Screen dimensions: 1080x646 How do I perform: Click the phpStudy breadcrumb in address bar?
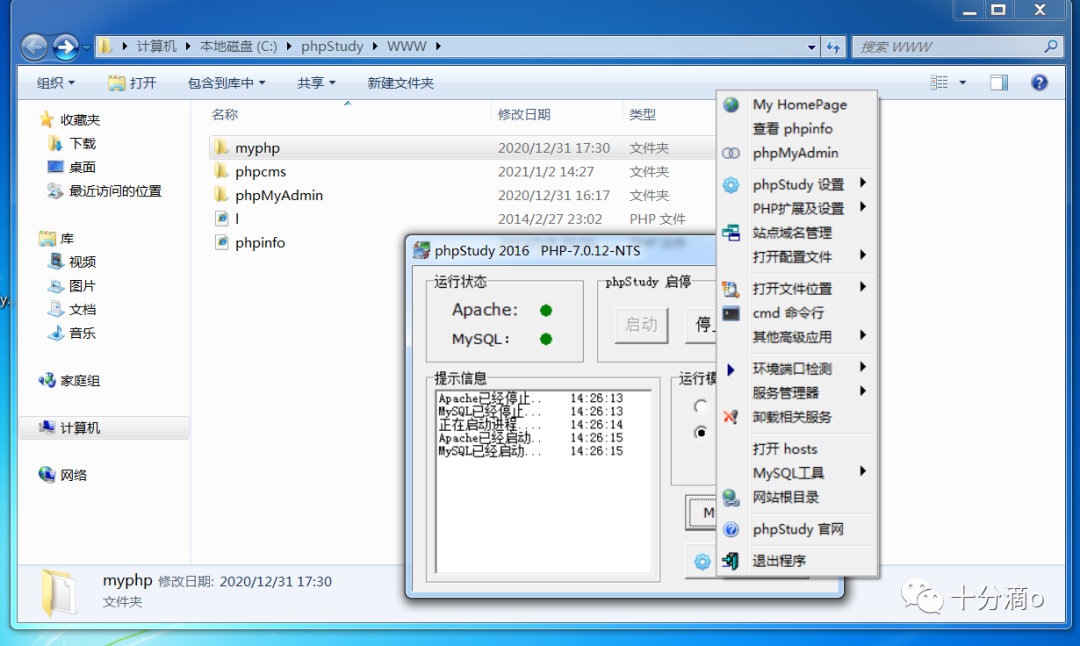tap(332, 46)
